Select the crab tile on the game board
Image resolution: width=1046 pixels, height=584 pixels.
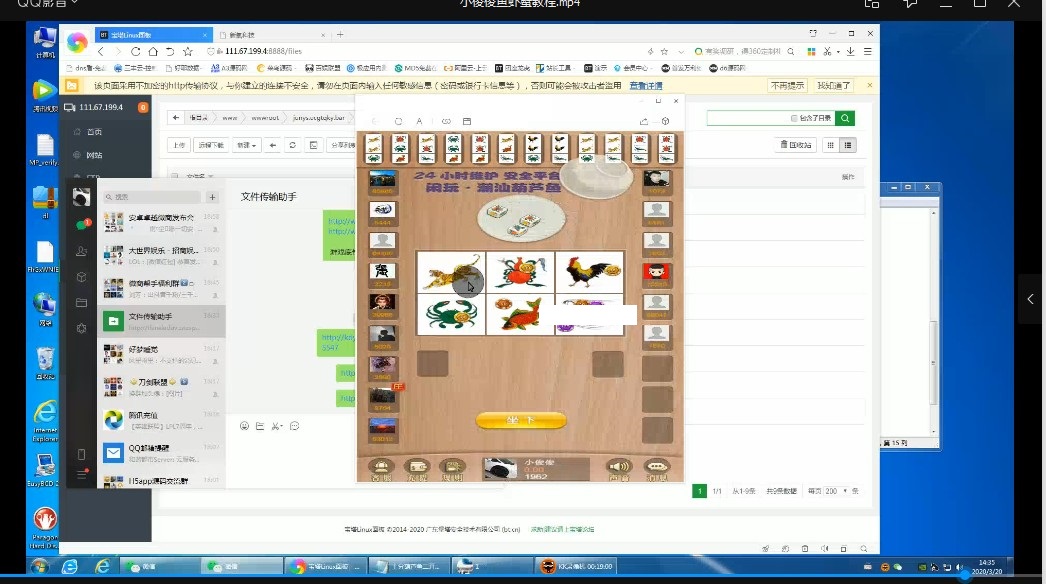click(x=451, y=314)
